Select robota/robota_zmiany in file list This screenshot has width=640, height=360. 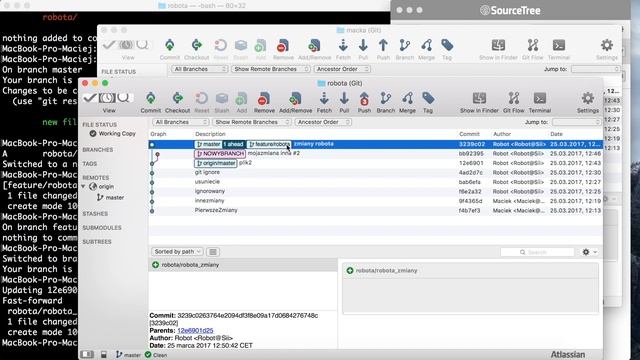point(243,265)
